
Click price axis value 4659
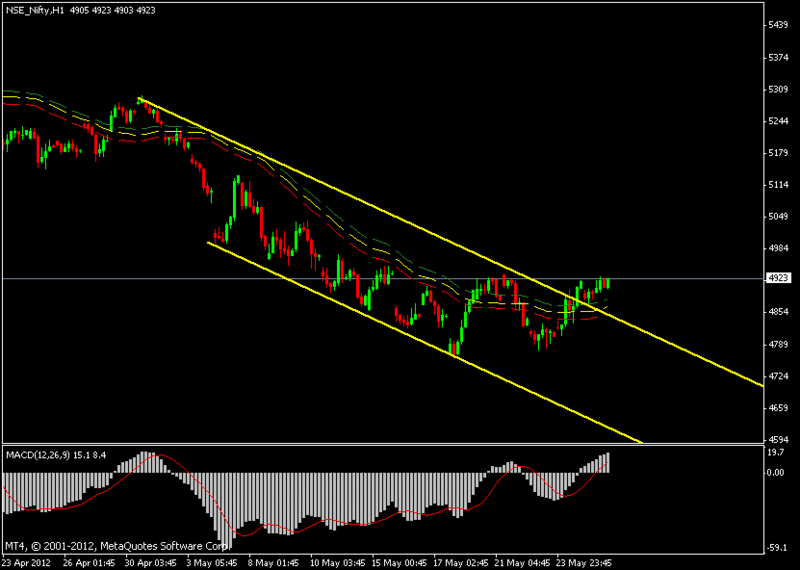[778, 408]
